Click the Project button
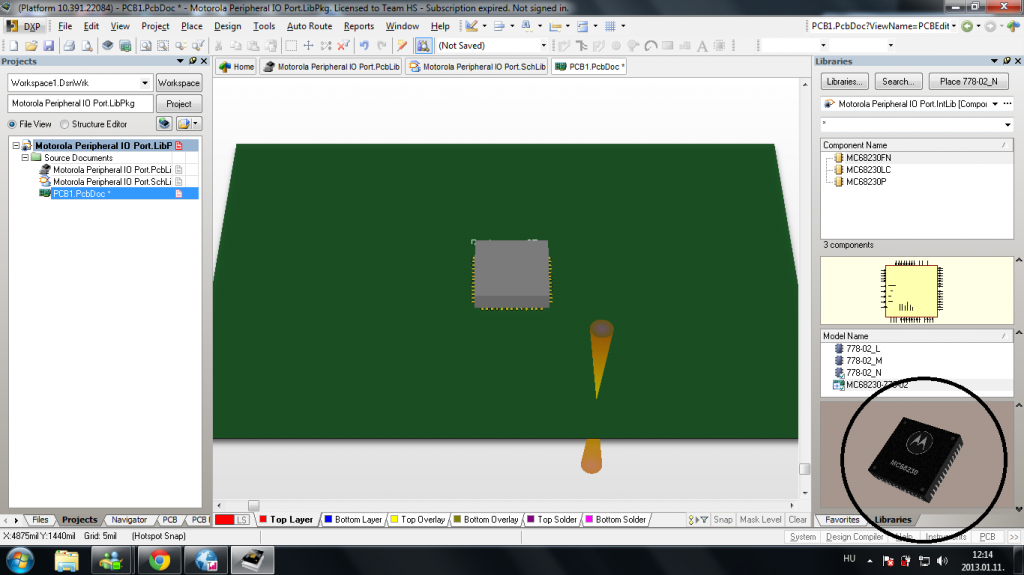 179,104
